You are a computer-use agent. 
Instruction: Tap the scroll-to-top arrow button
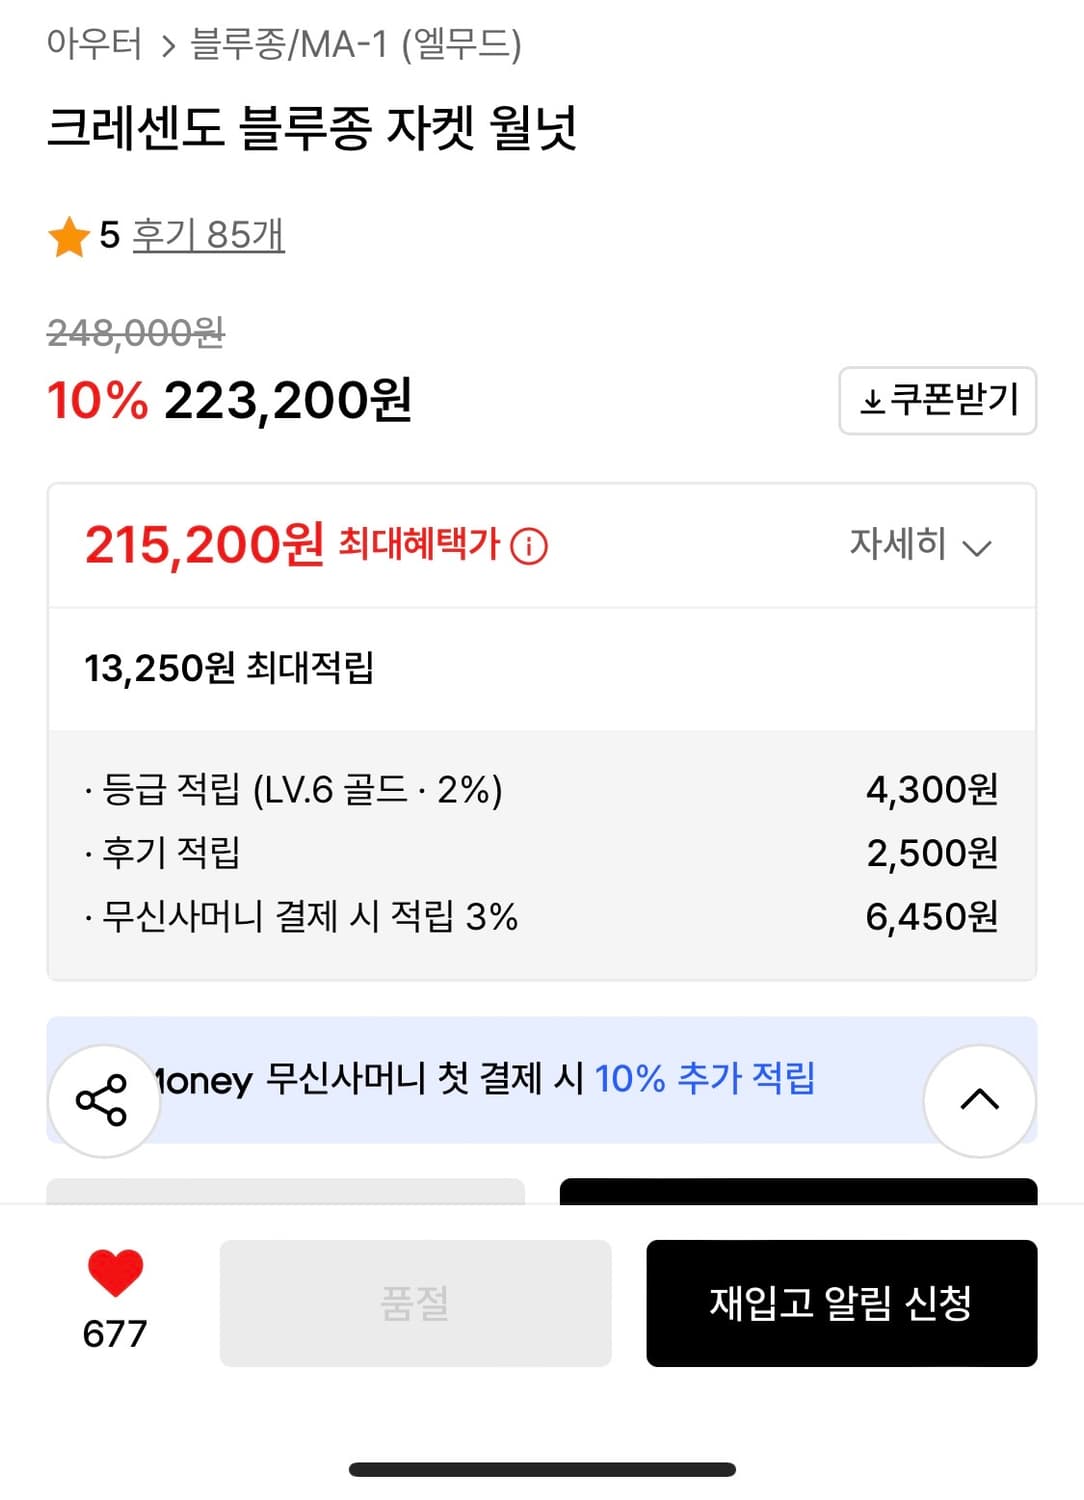click(x=979, y=1100)
